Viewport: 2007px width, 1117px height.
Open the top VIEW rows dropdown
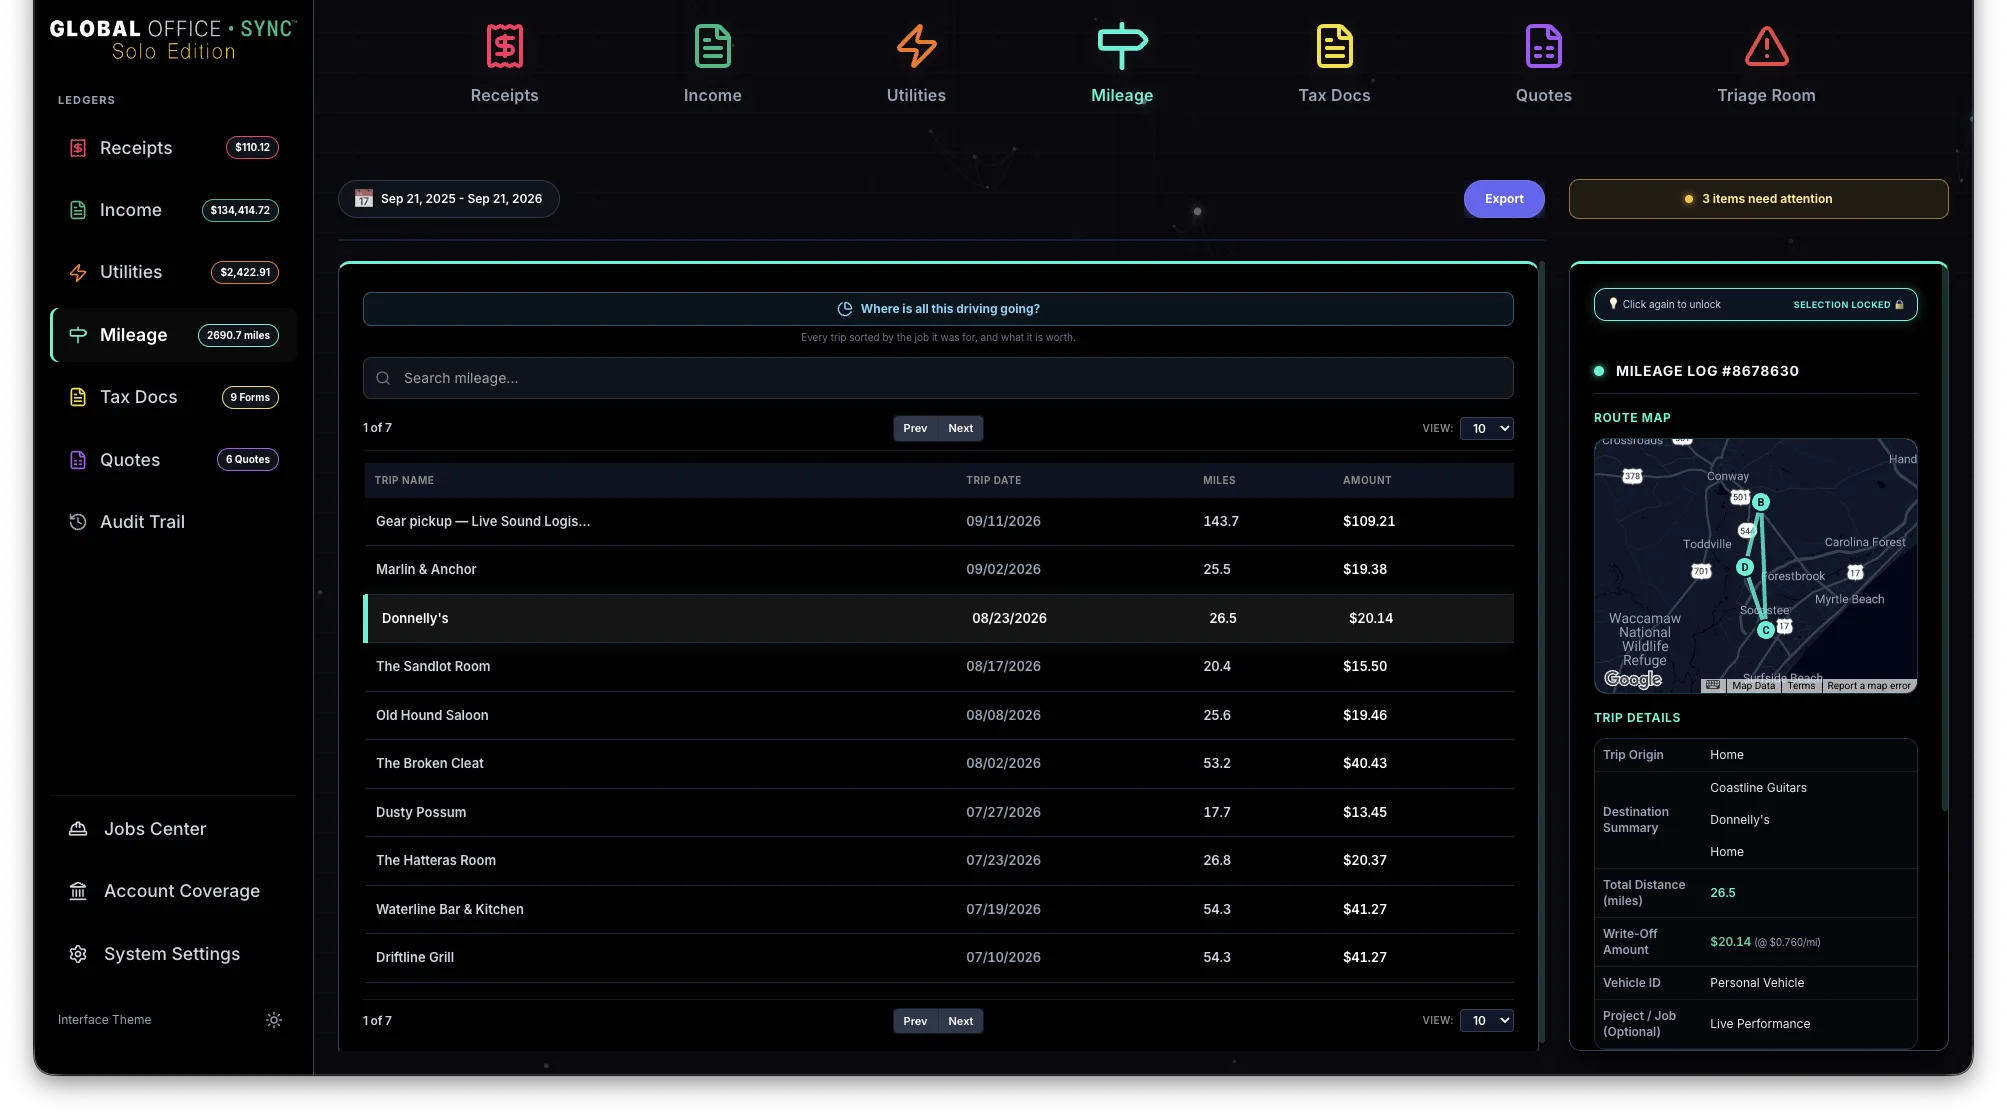[x=1486, y=428]
